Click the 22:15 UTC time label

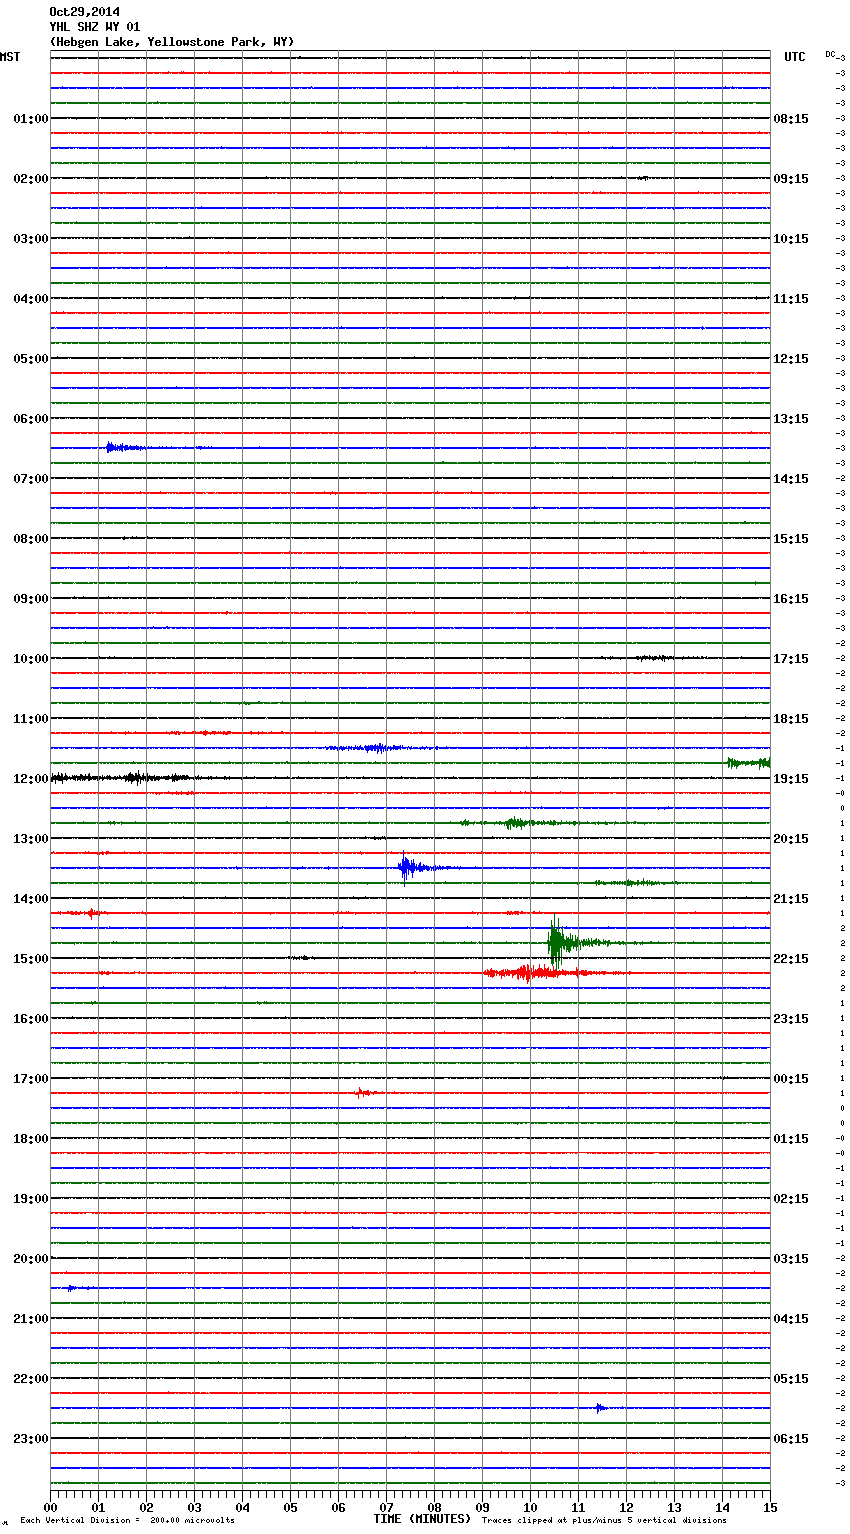click(791, 959)
